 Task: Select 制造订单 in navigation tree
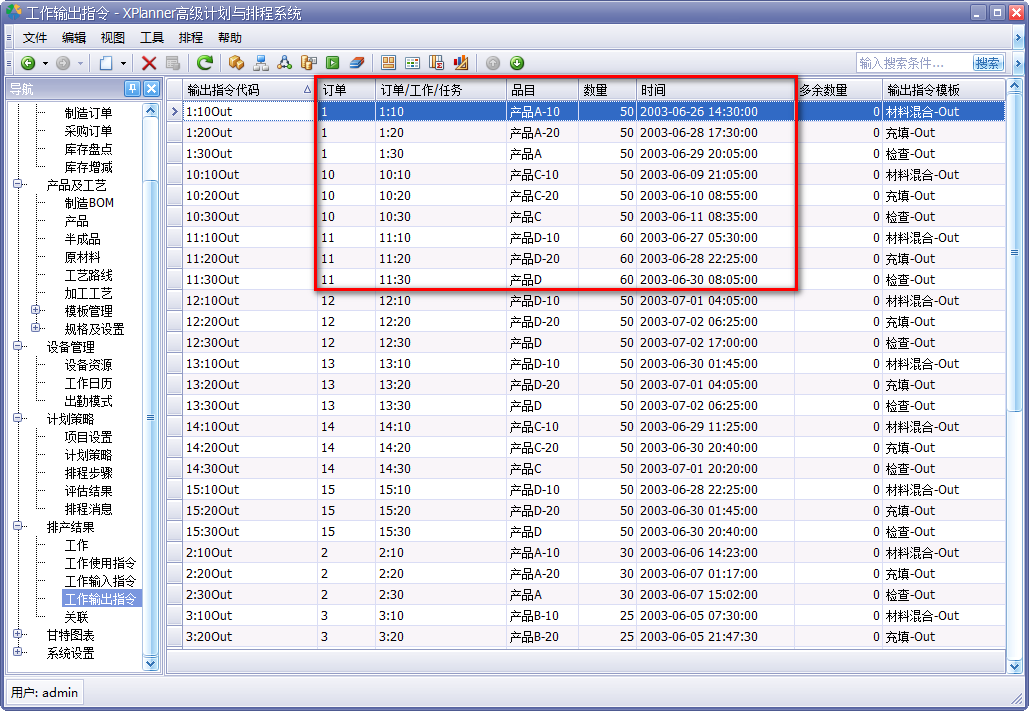point(88,113)
